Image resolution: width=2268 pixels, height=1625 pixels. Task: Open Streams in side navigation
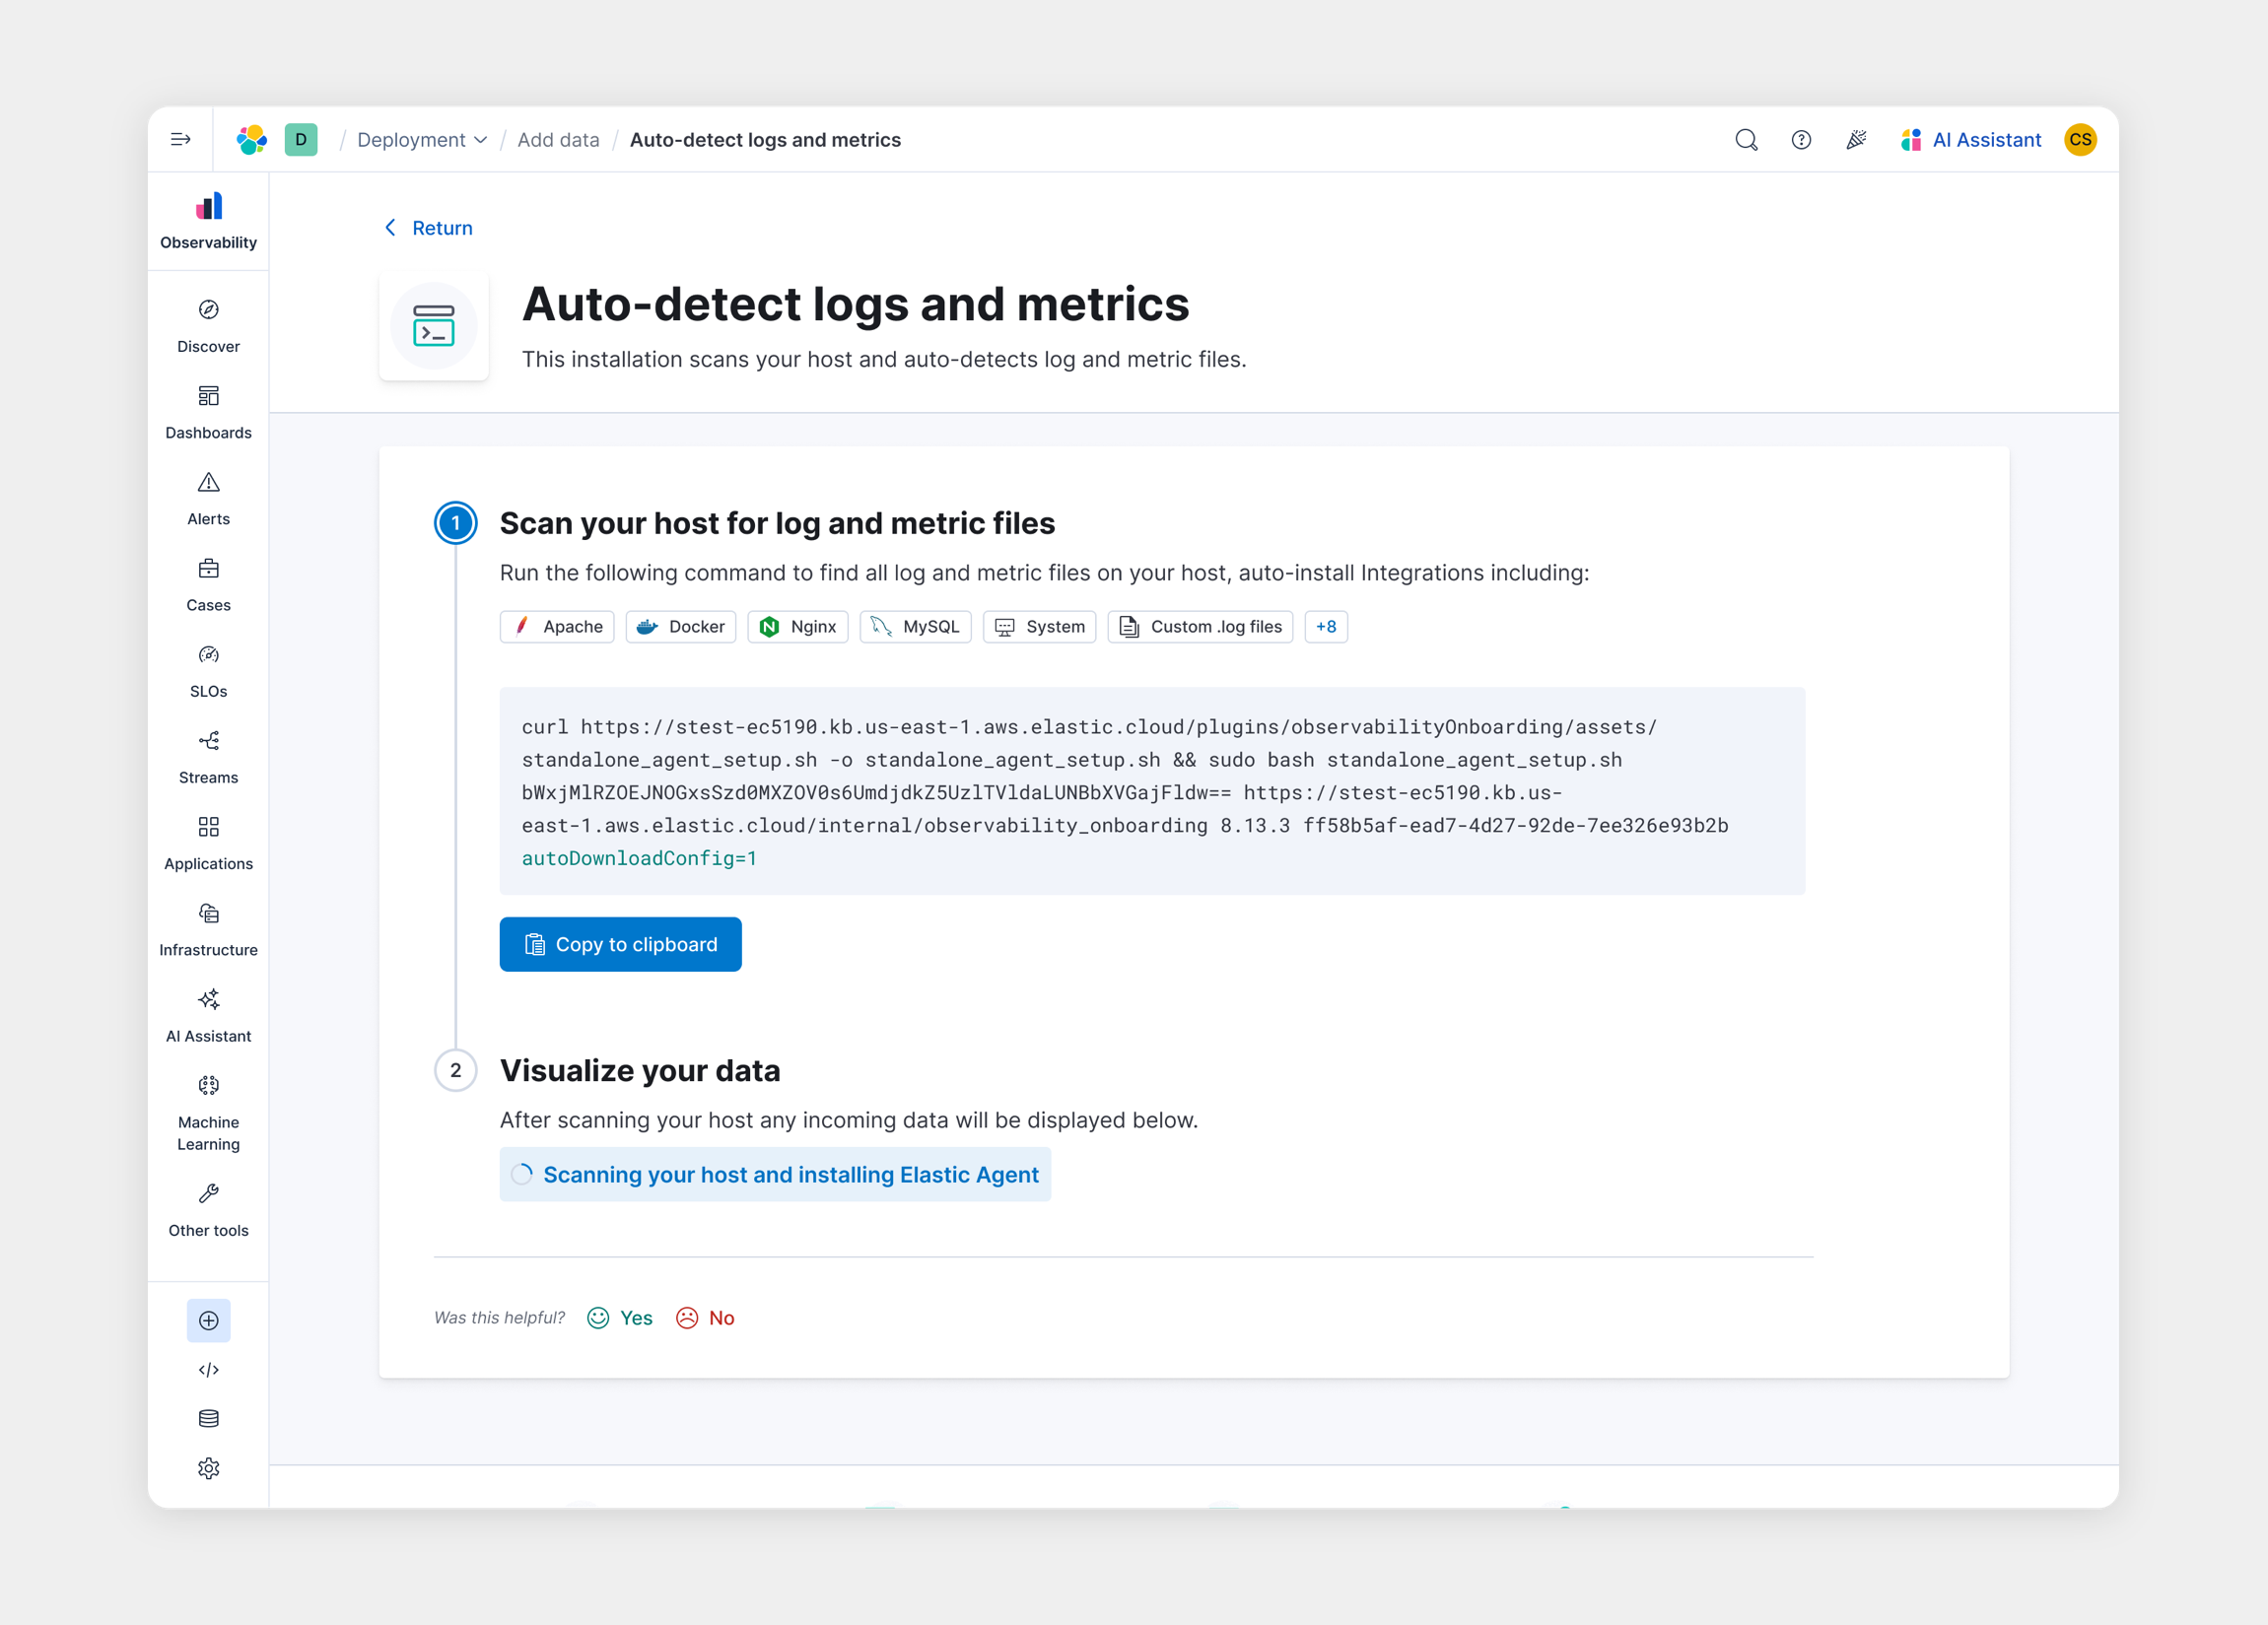click(208, 757)
